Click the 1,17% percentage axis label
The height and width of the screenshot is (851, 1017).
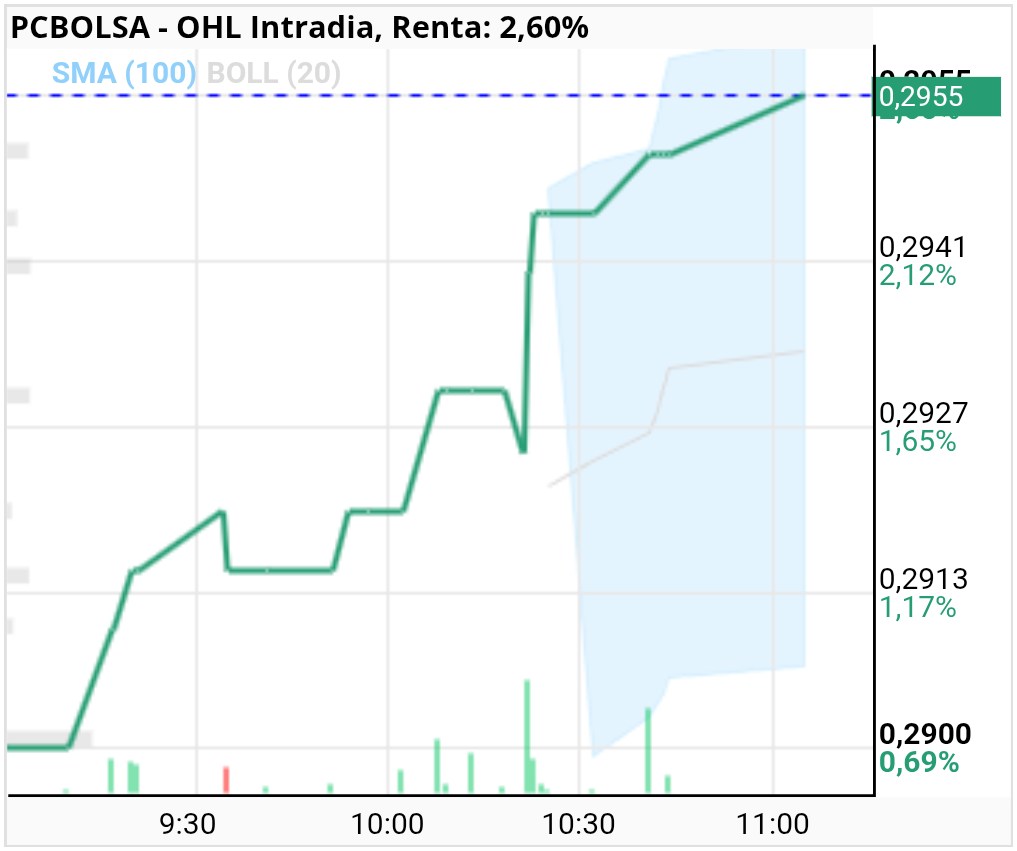pos(917,607)
